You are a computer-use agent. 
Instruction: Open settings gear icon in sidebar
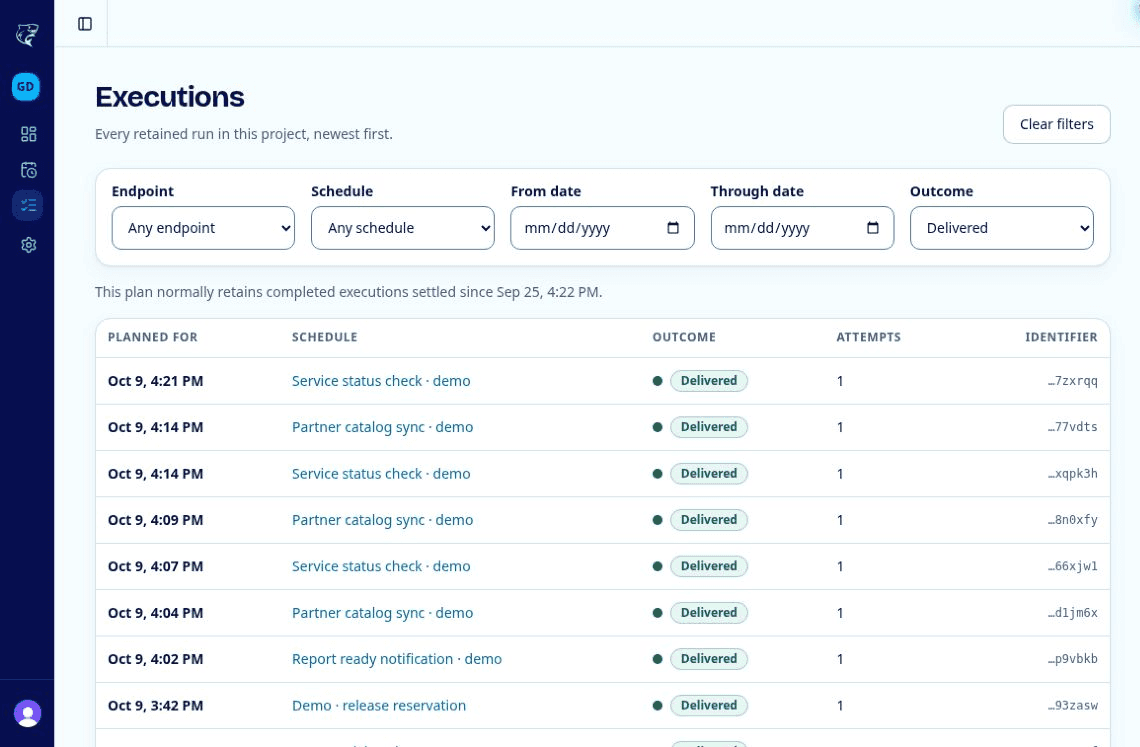[28, 245]
